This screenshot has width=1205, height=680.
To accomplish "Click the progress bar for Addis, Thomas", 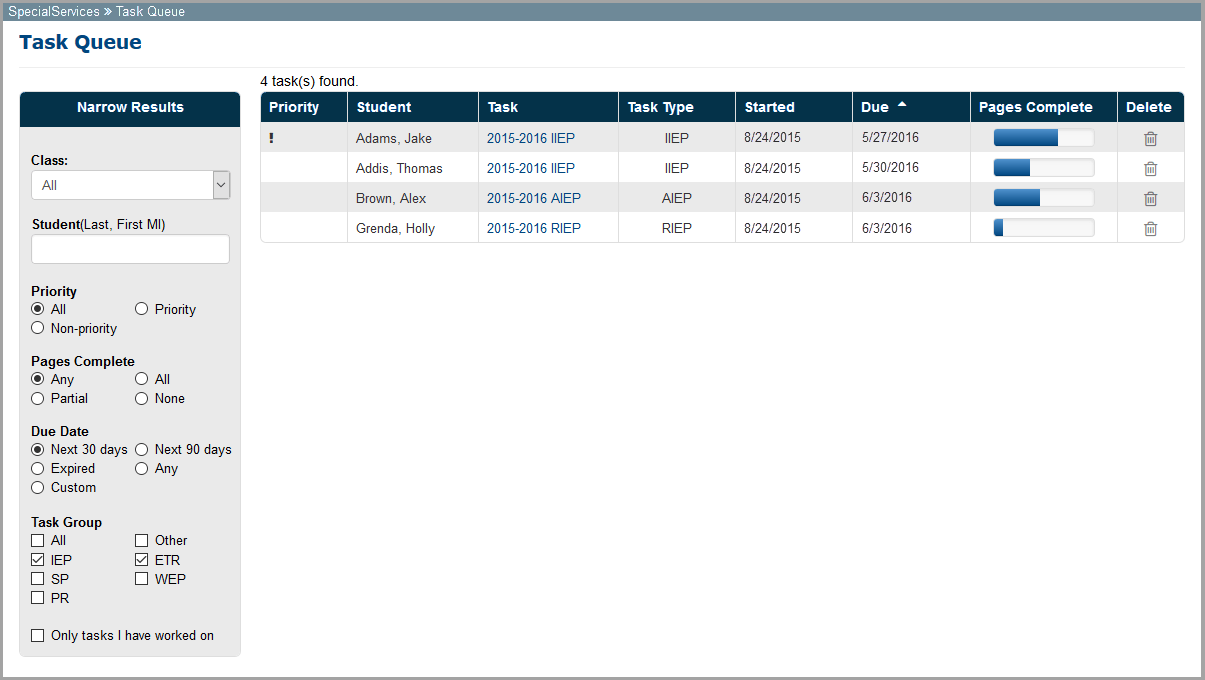I will (x=1044, y=168).
